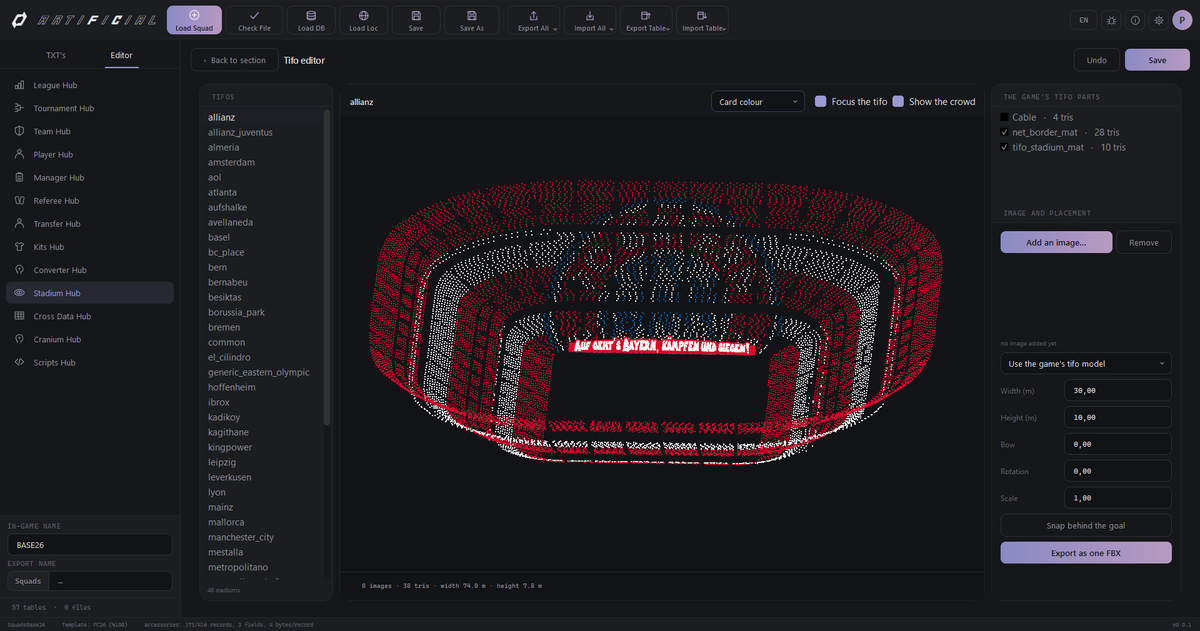Click the Scale value field

pos(1118,498)
